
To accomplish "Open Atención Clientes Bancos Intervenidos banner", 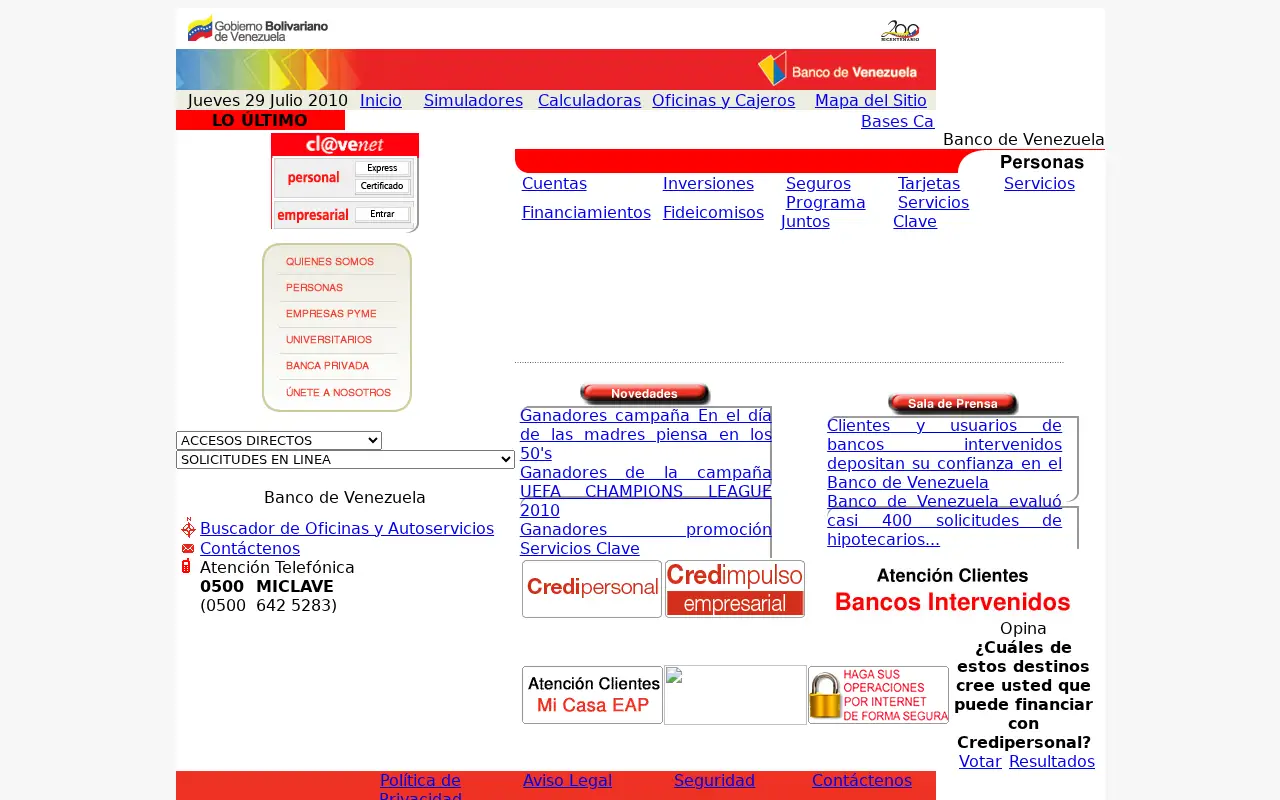I will pos(952,590).
